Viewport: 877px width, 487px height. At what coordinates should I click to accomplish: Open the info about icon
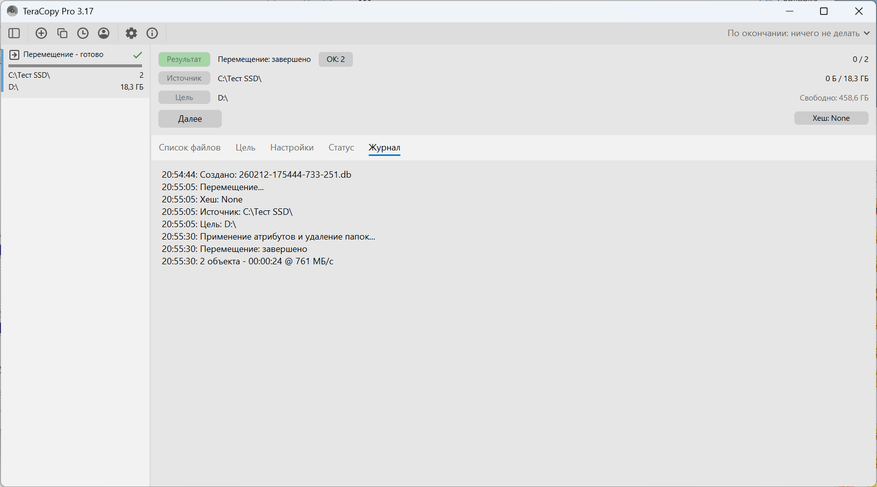[x=152, y=34]
